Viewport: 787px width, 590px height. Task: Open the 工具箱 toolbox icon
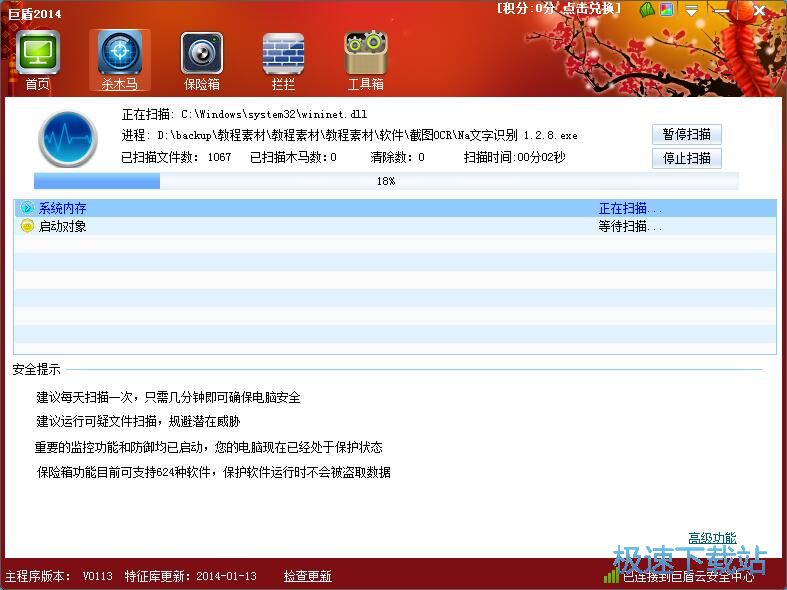click(365, 53)
